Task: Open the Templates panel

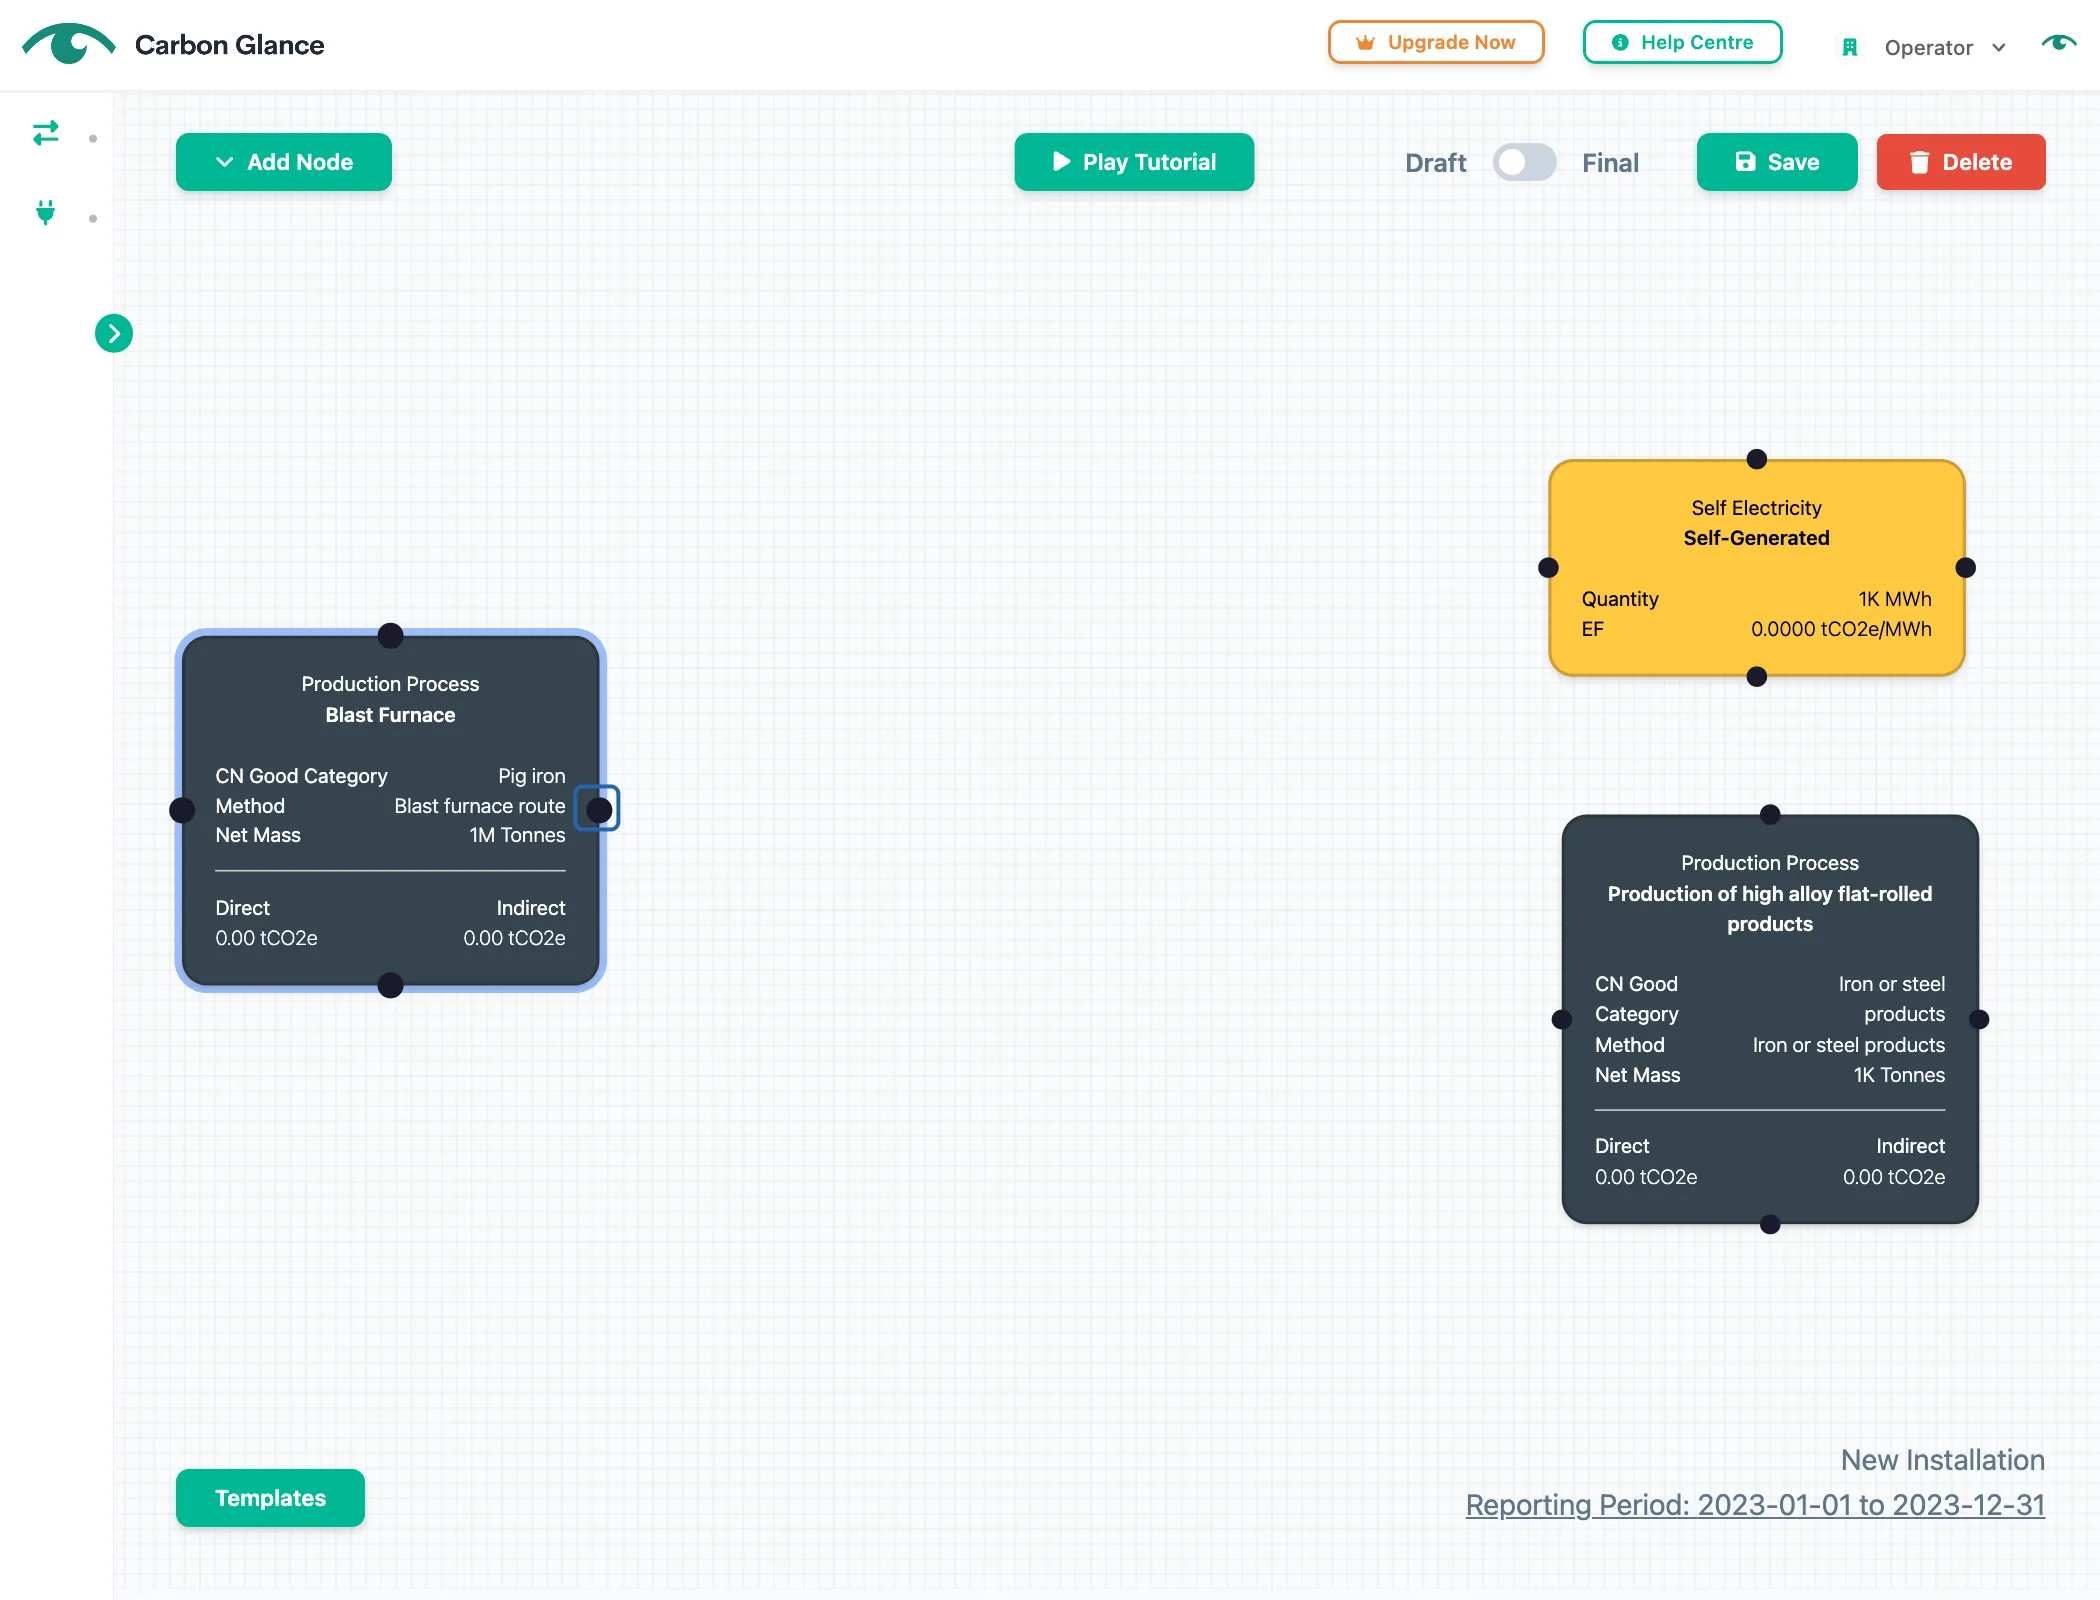Action: click(270, 1498)
